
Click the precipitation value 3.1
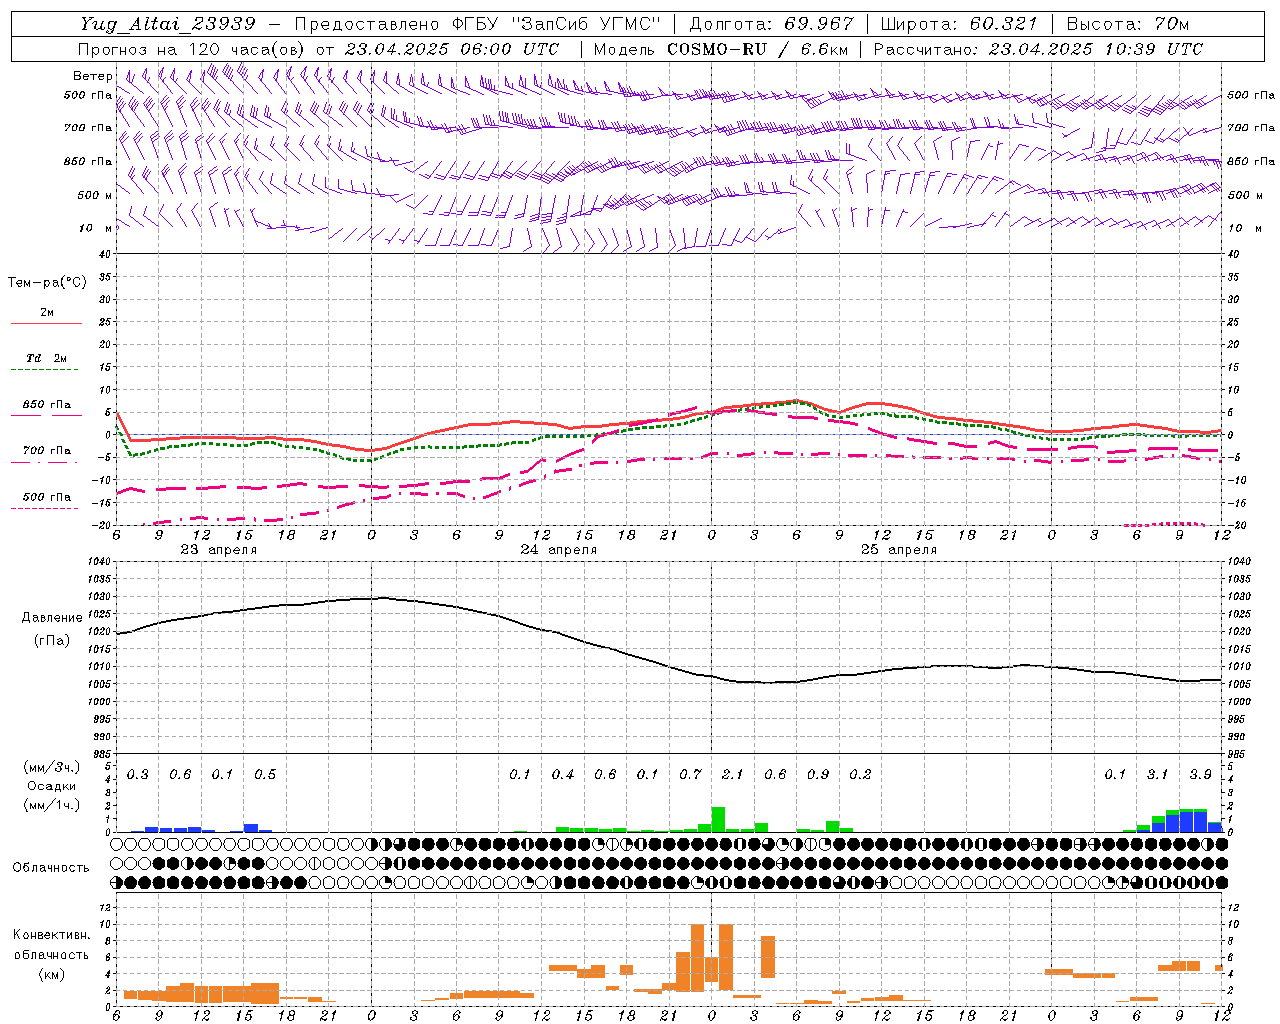(1157, 775)
